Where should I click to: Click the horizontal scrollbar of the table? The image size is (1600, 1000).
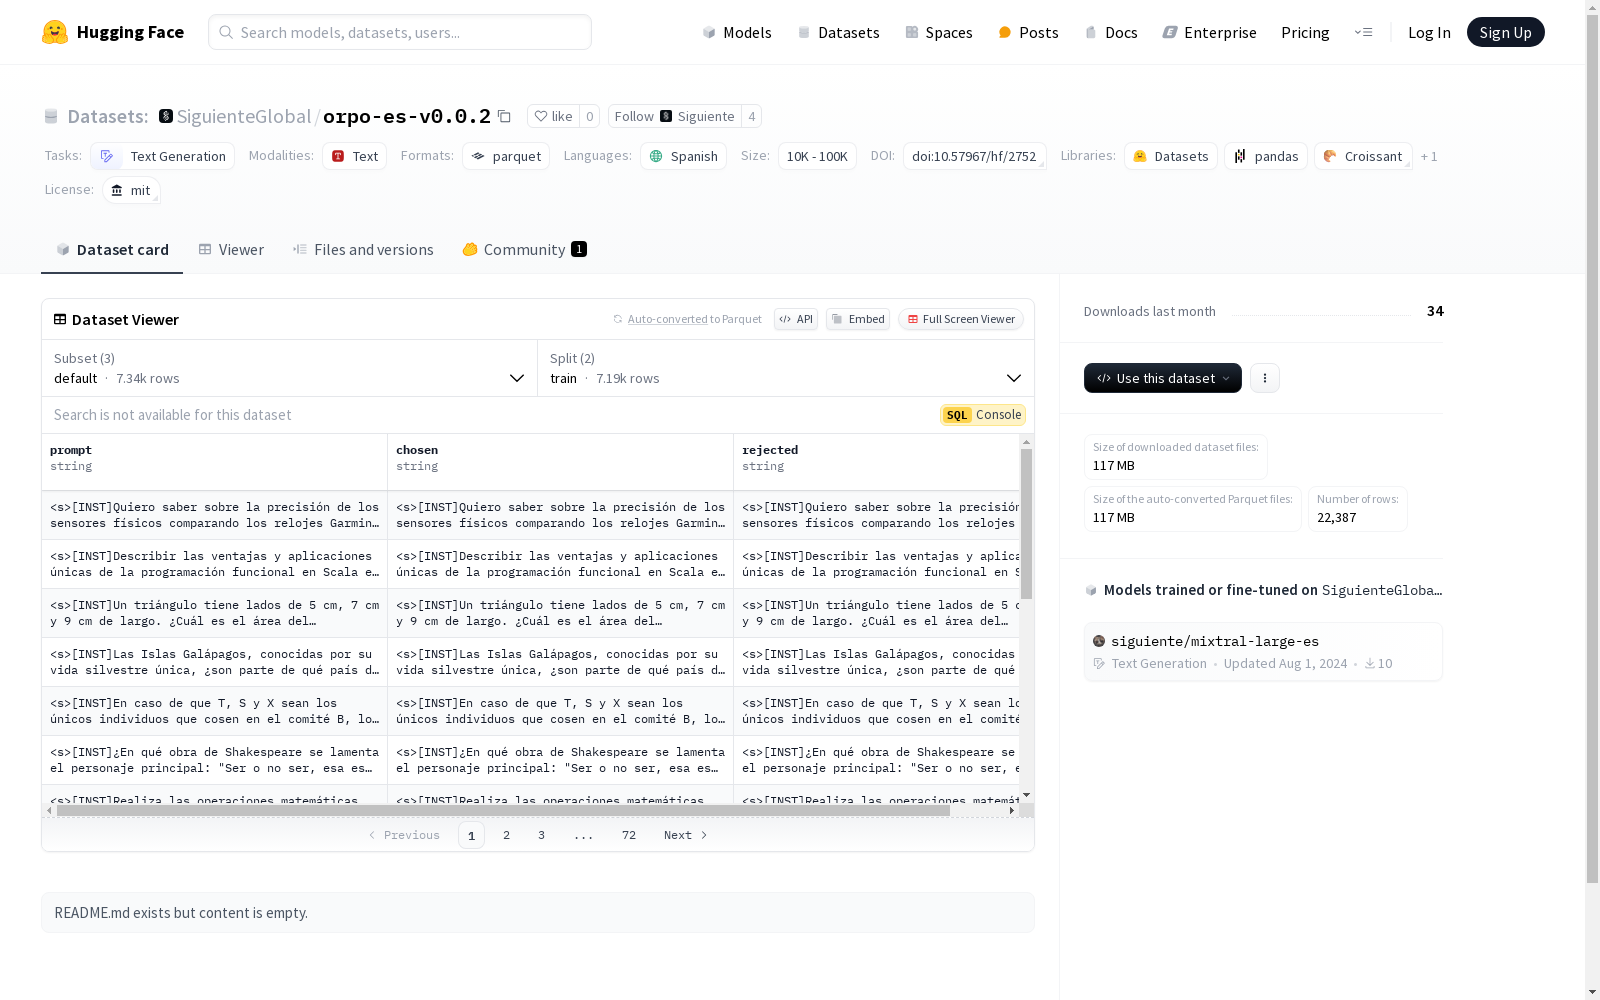(503, 811)
